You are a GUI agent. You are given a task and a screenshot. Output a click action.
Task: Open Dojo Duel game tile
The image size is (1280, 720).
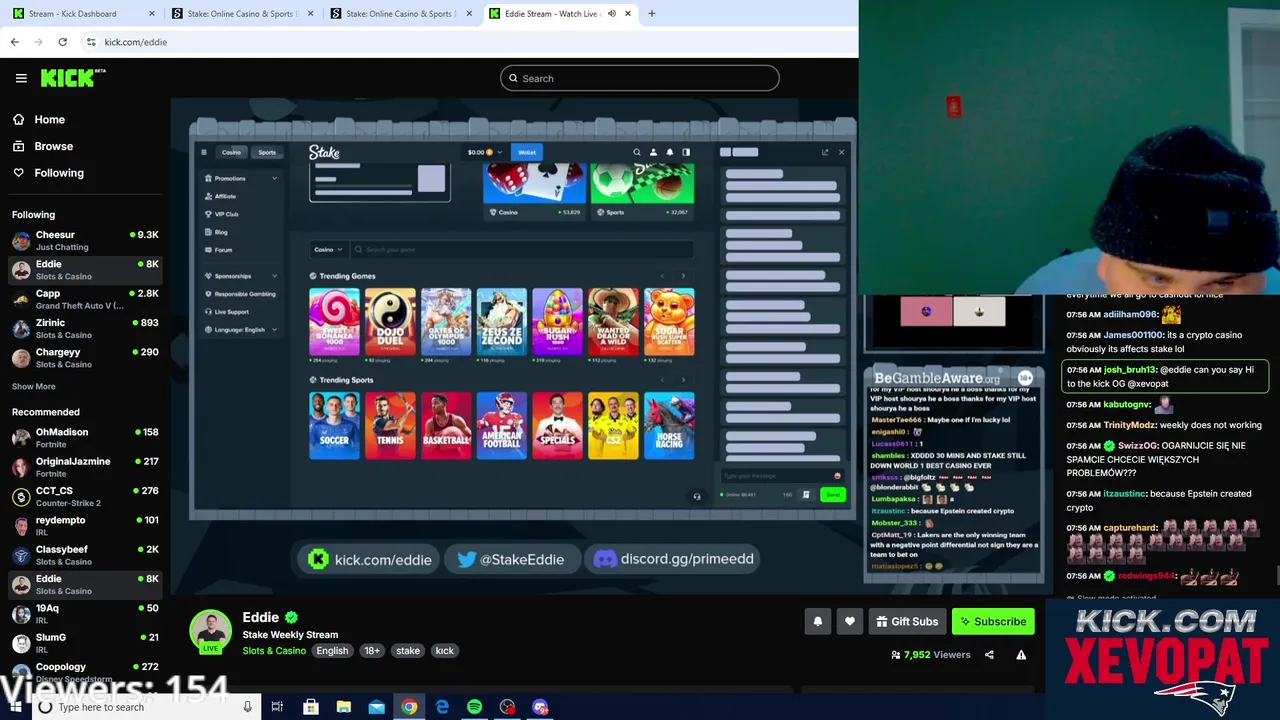coord(390,322)
